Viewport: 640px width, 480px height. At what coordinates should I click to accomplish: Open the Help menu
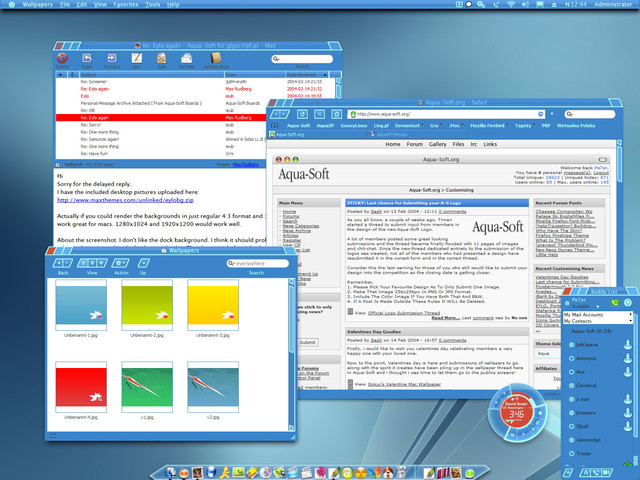coord(173,4)
